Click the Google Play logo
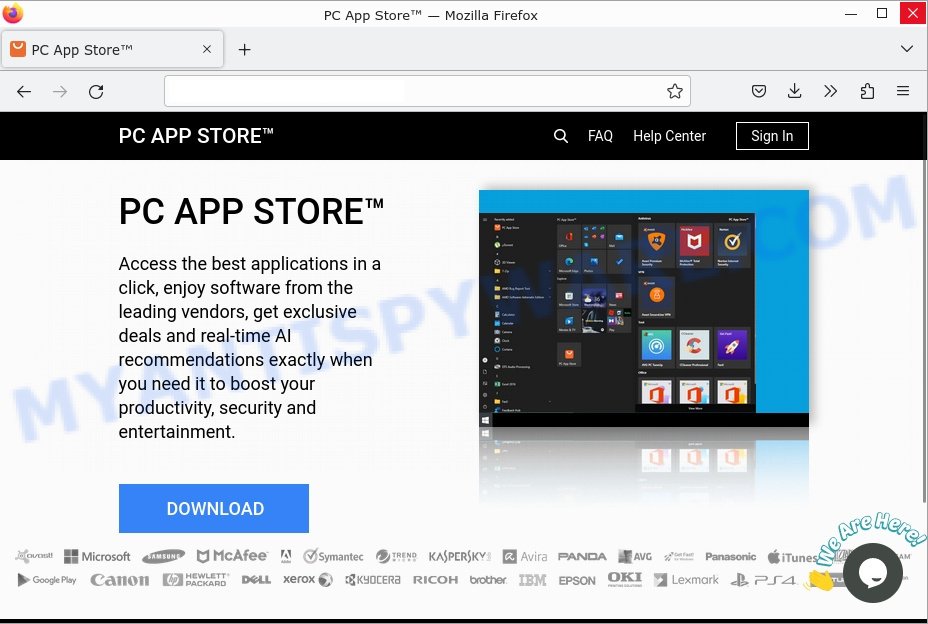The height and width of the screenshot is (624, 928). 47,580
